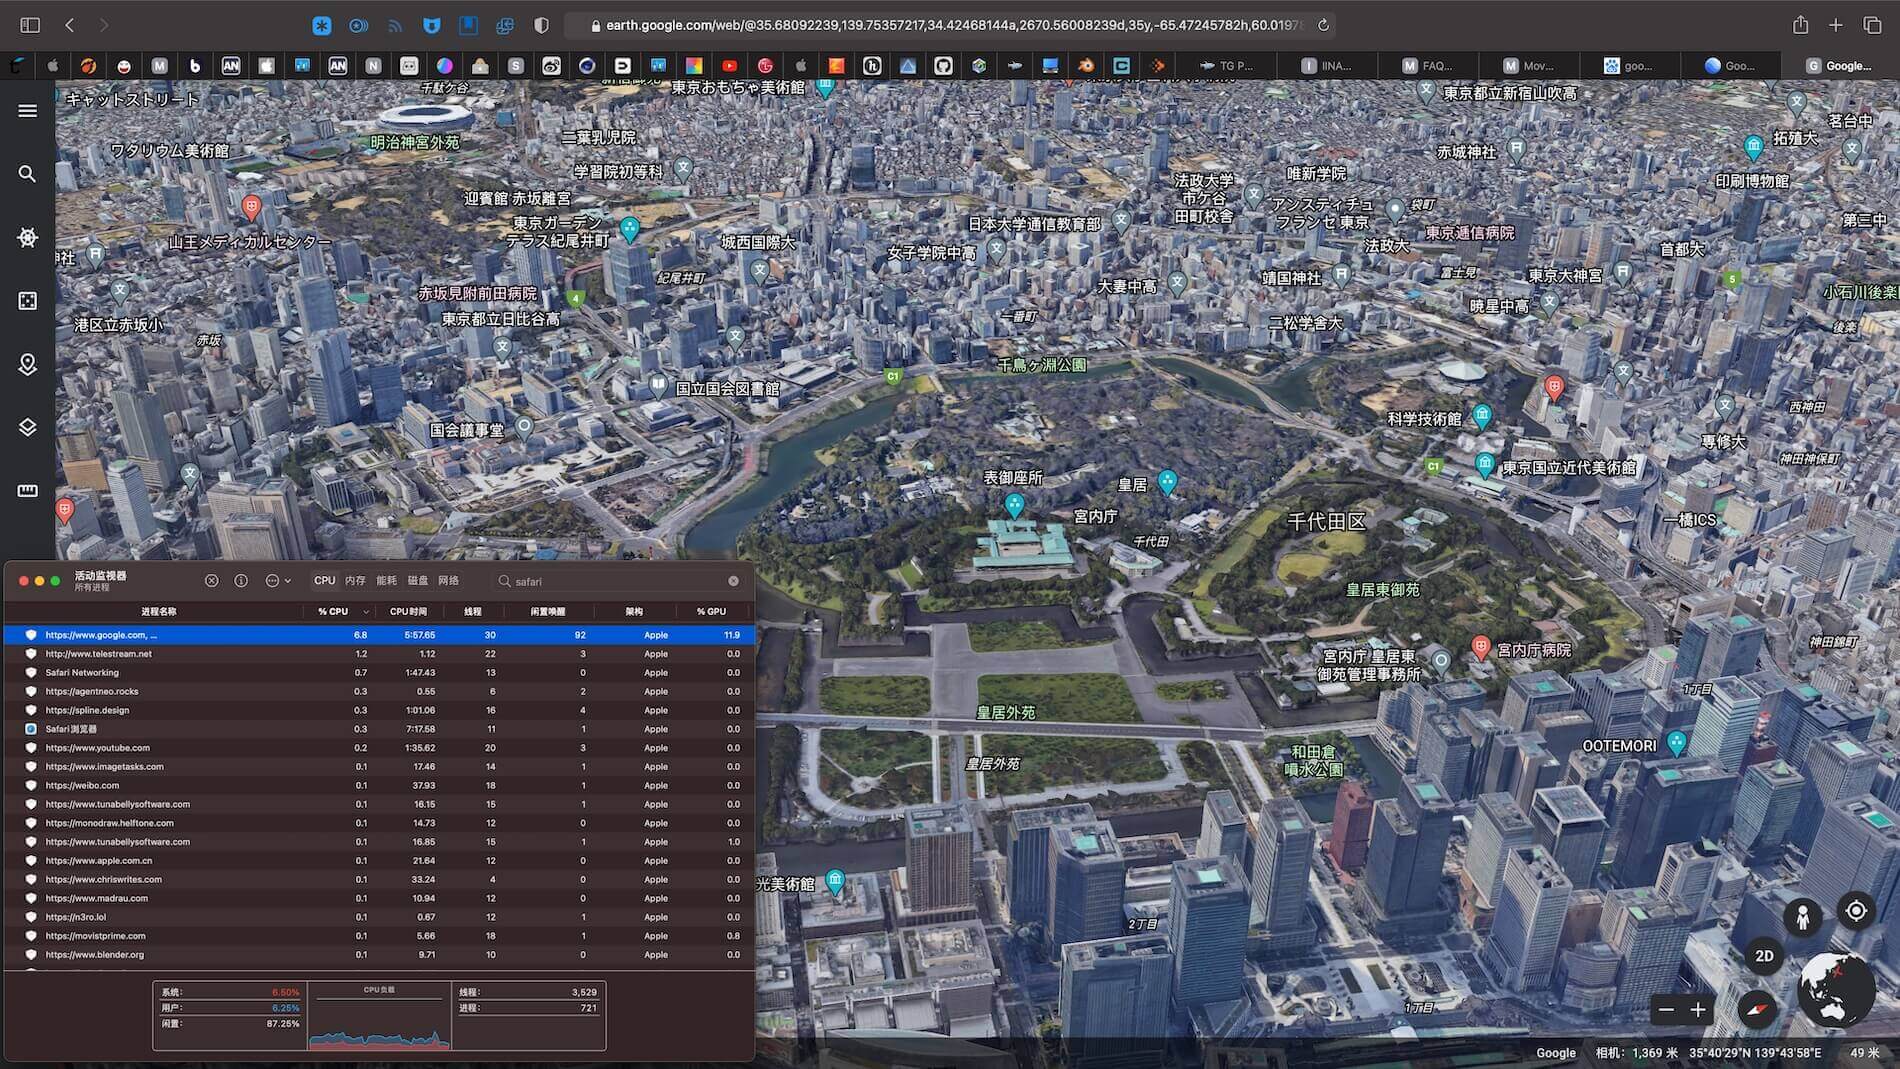The image size is (1900, 1069).
Task: Click the zoom in plus button
Action: [x=1698, y=1010]
